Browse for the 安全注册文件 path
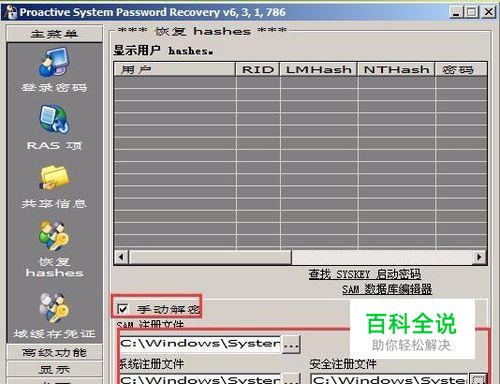 pos(478,379)
